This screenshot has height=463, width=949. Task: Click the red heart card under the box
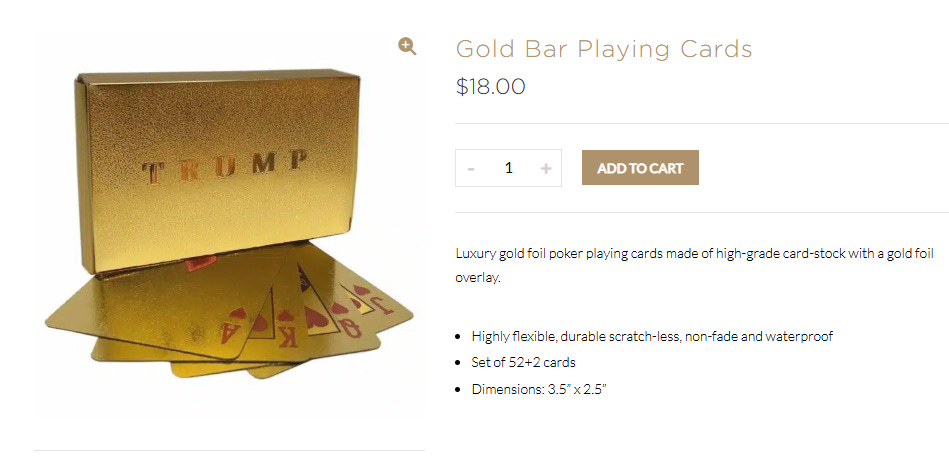200,263
